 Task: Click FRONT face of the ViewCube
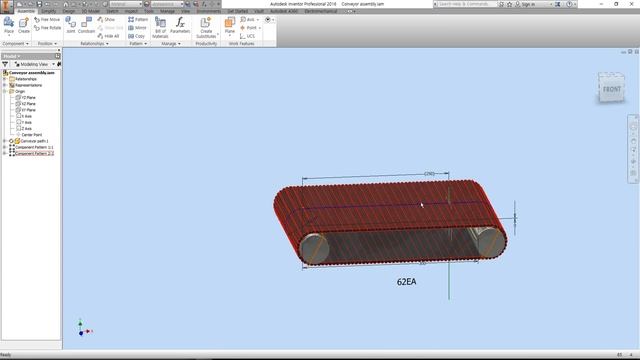click(611, 89)
